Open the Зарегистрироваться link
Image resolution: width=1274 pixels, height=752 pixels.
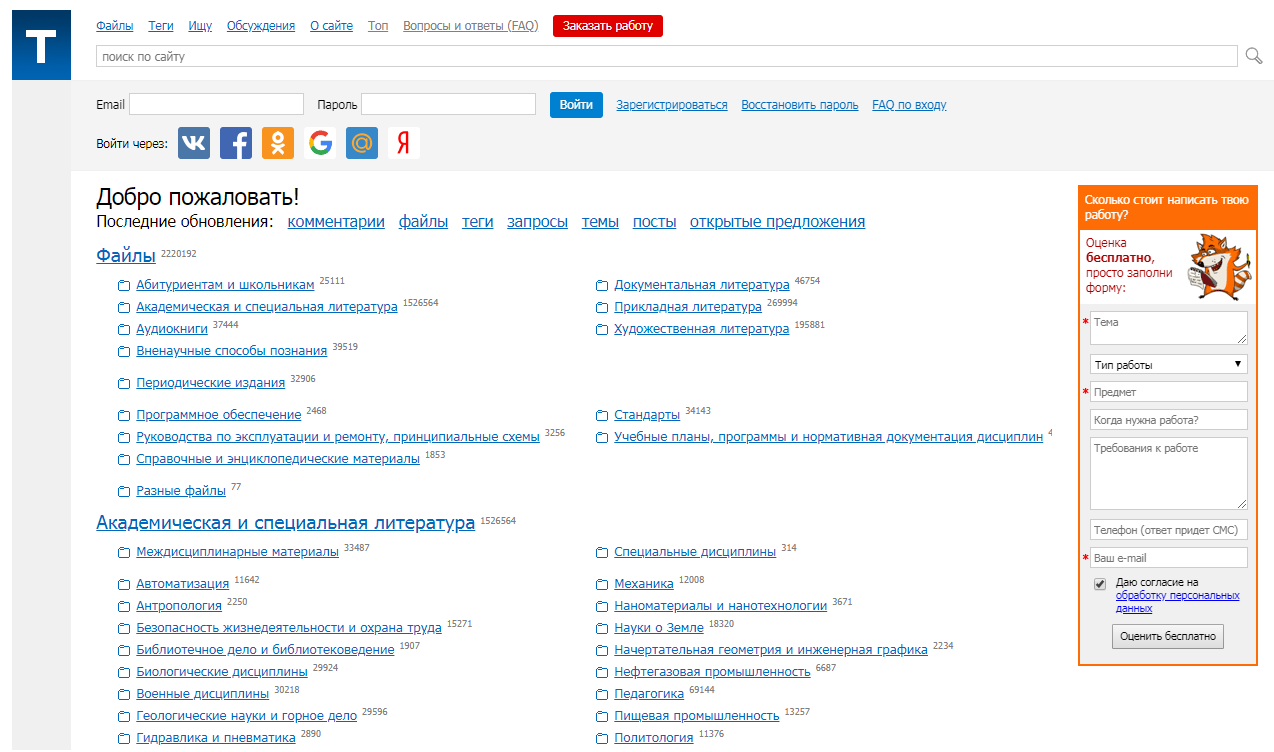pos(671,105)
